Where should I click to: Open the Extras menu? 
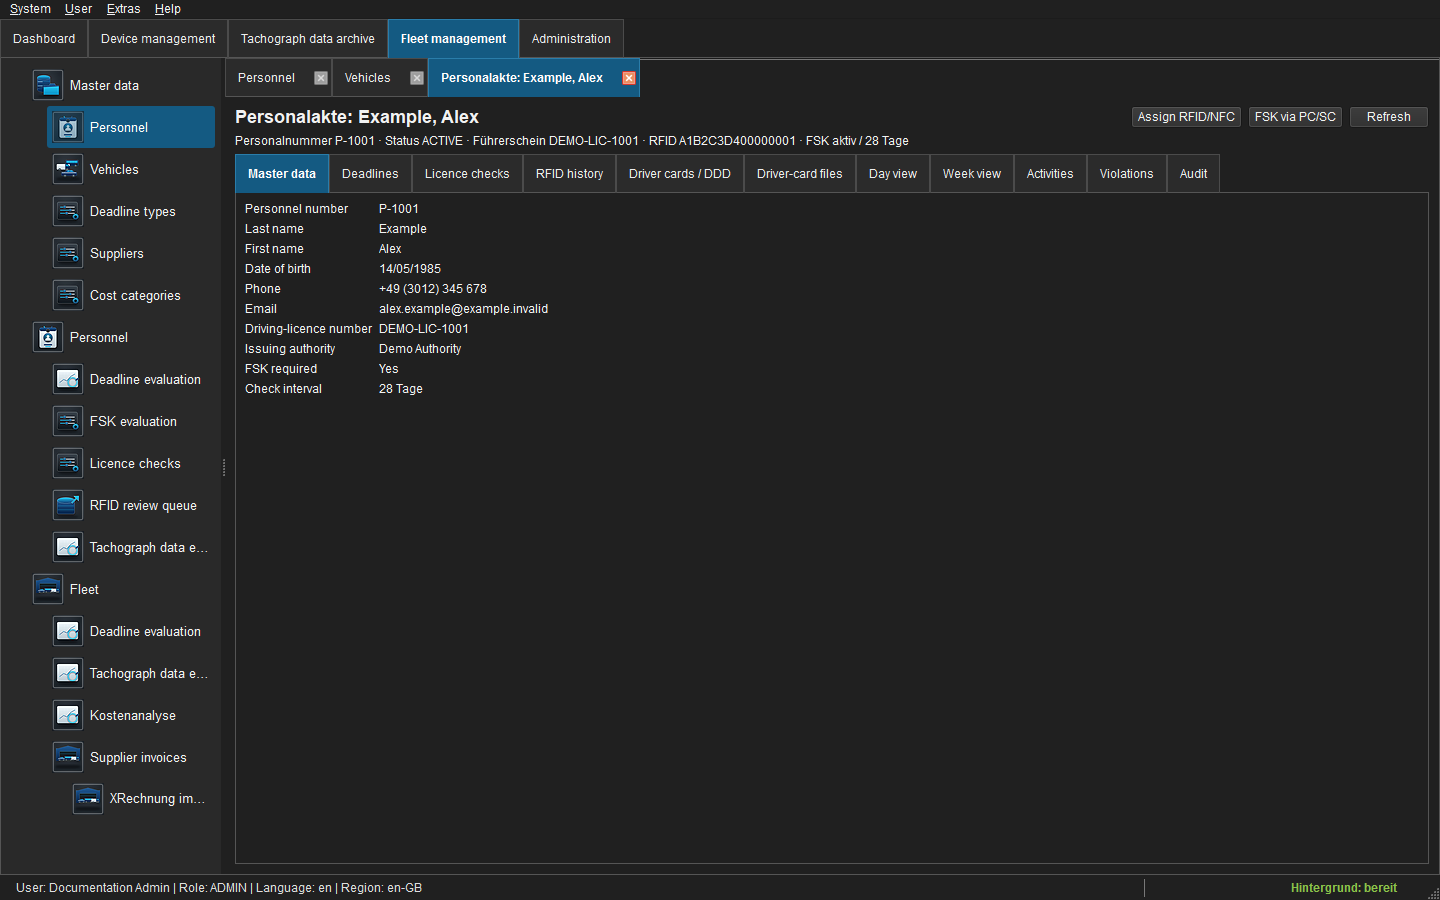123,9
